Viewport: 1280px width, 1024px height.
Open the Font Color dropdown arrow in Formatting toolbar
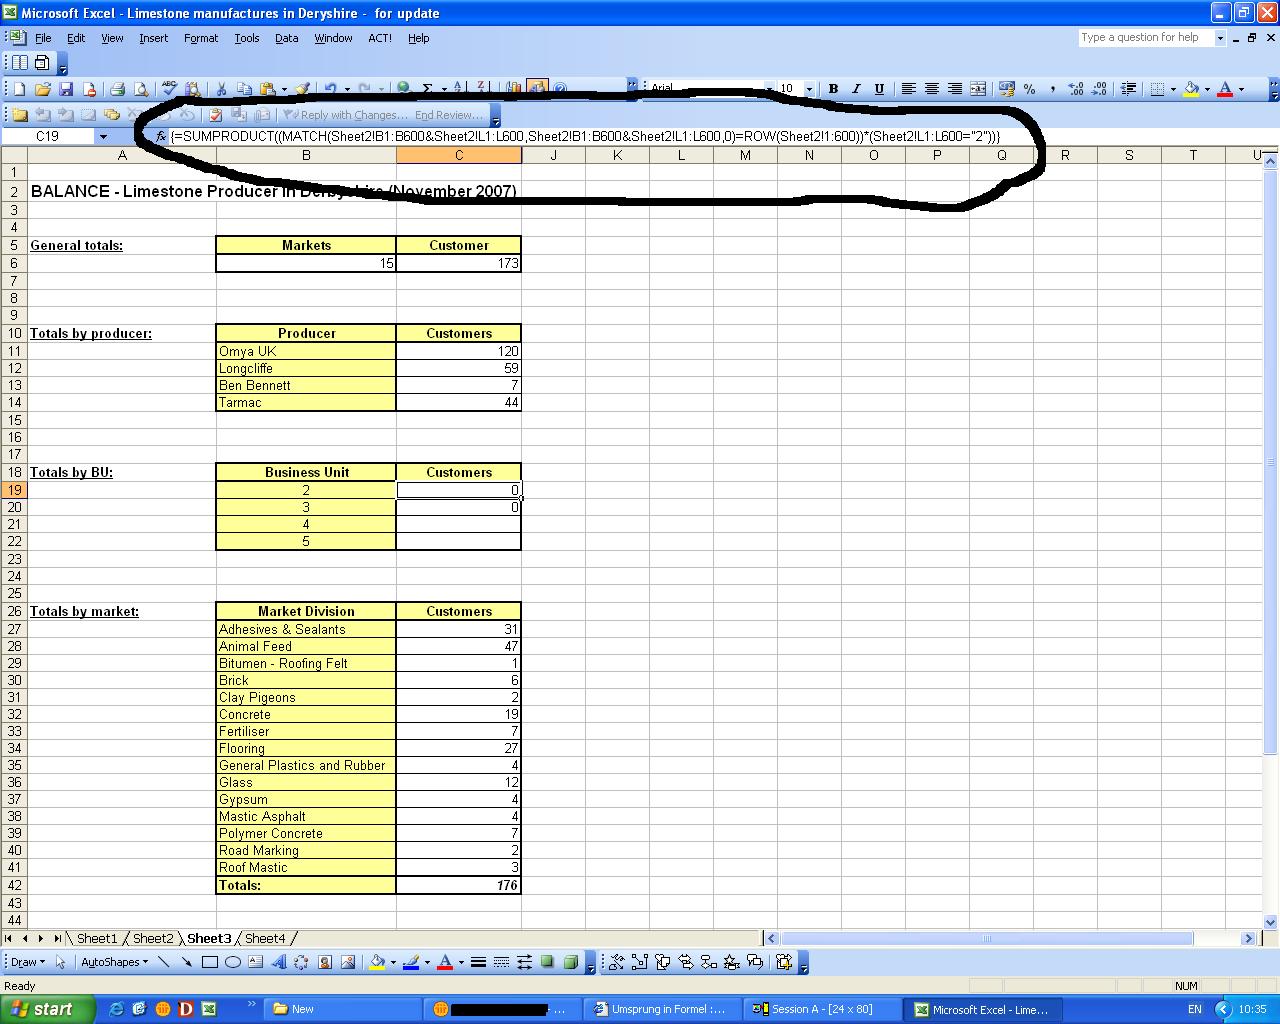coord(1241,89)
